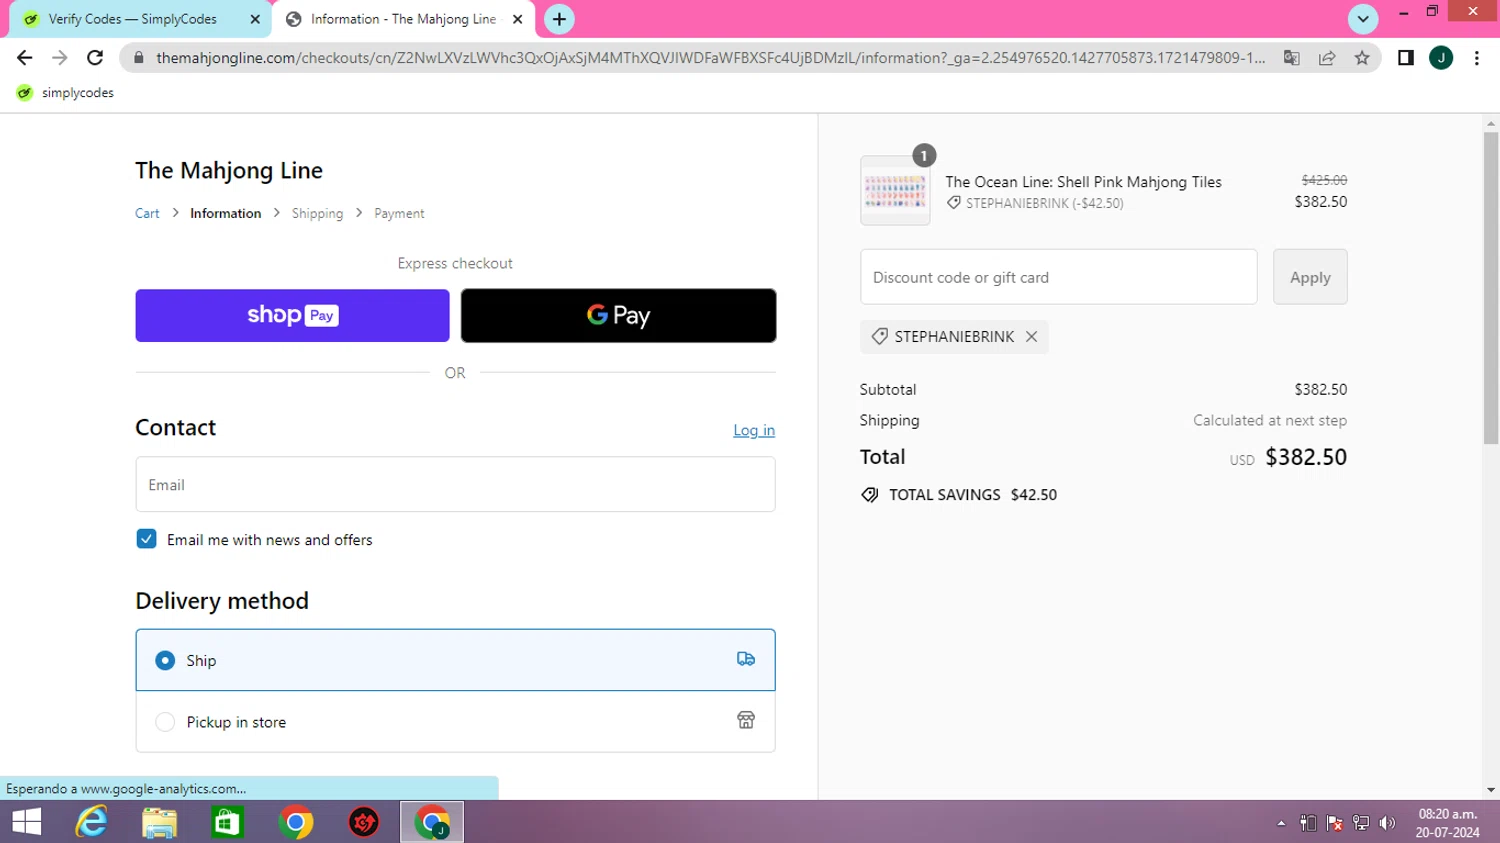Open the network tray icon
Screen dimensions: 1500x843
(1361, 823)
